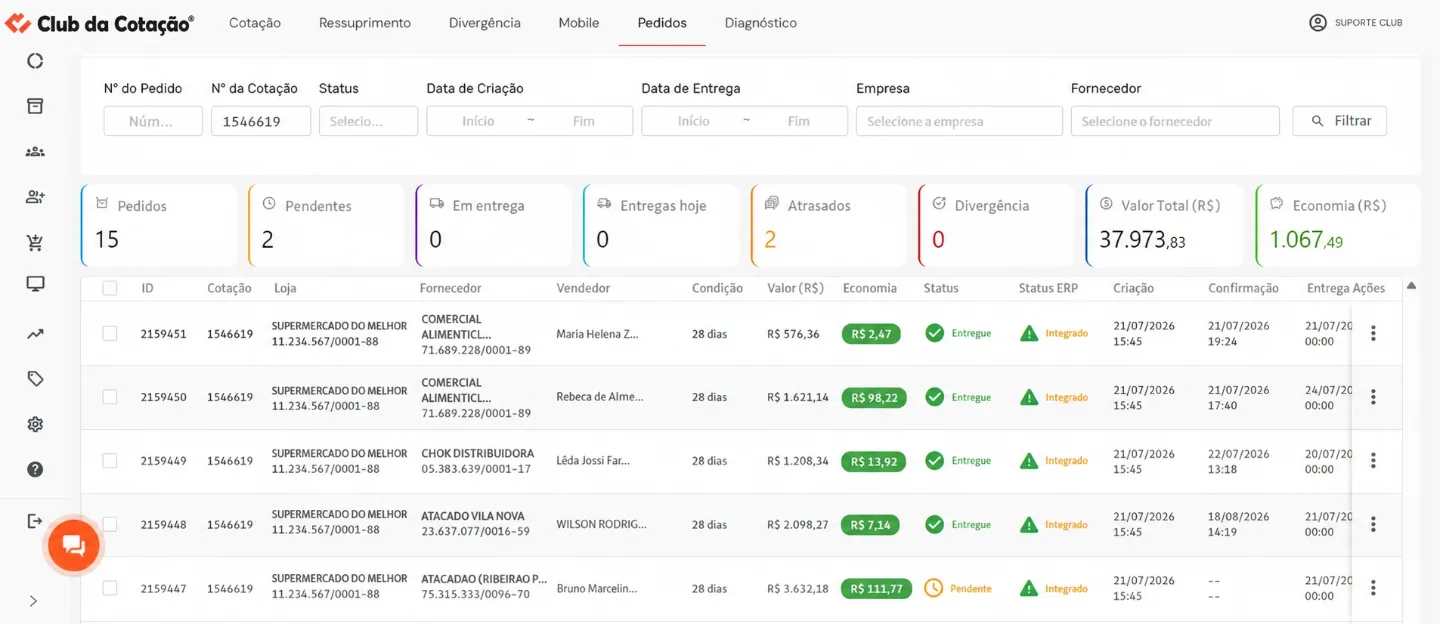The height and width of the screenshot is (624, 1440).
Task: Click the help question mark icon
Action: click(35, 469)
